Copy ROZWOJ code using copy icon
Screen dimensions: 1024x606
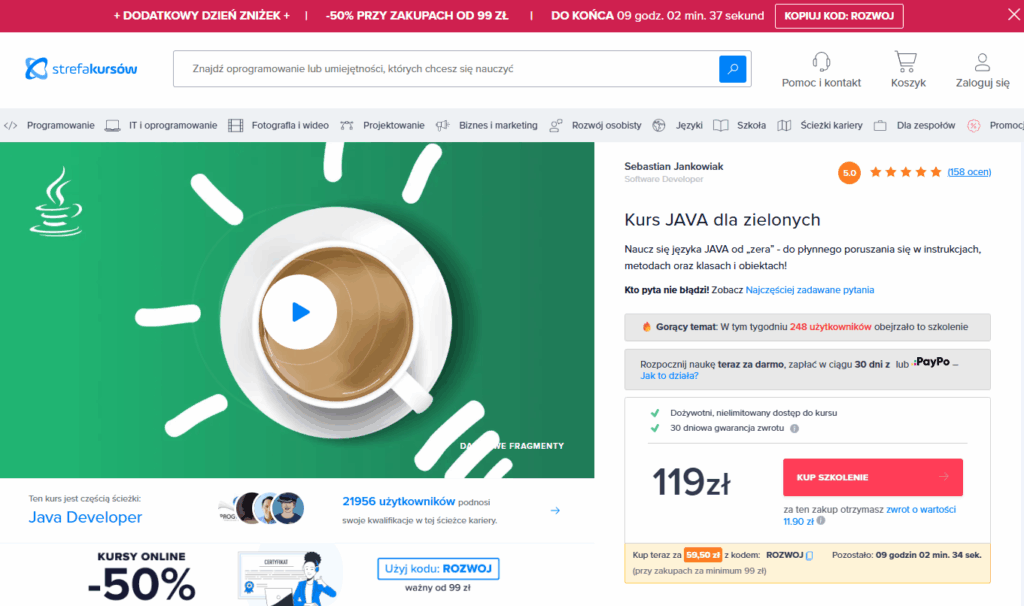[x=810, y=556]
